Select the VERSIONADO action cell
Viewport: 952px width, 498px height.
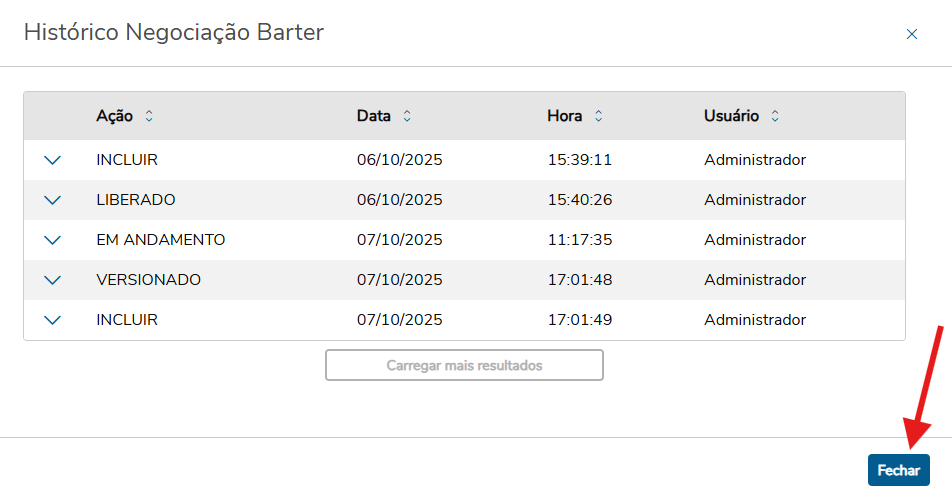click(148, 280)
